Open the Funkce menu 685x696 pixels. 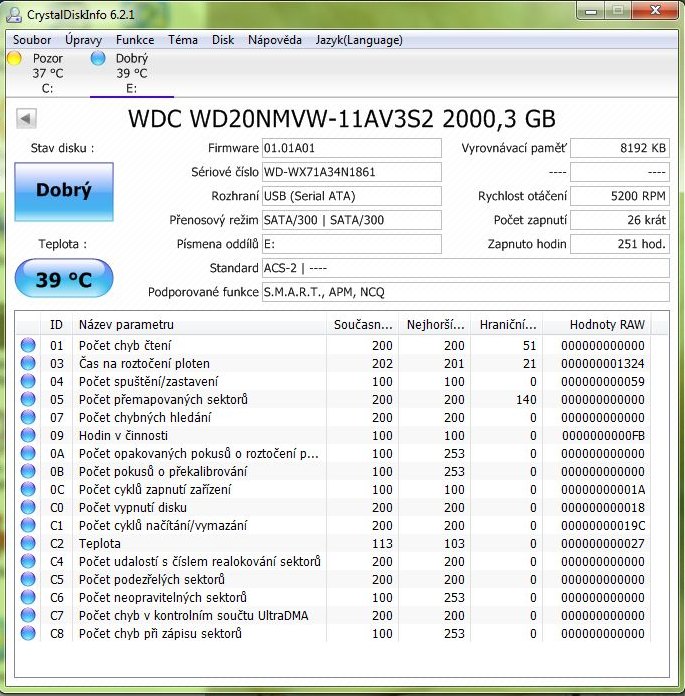pos(135,40)
